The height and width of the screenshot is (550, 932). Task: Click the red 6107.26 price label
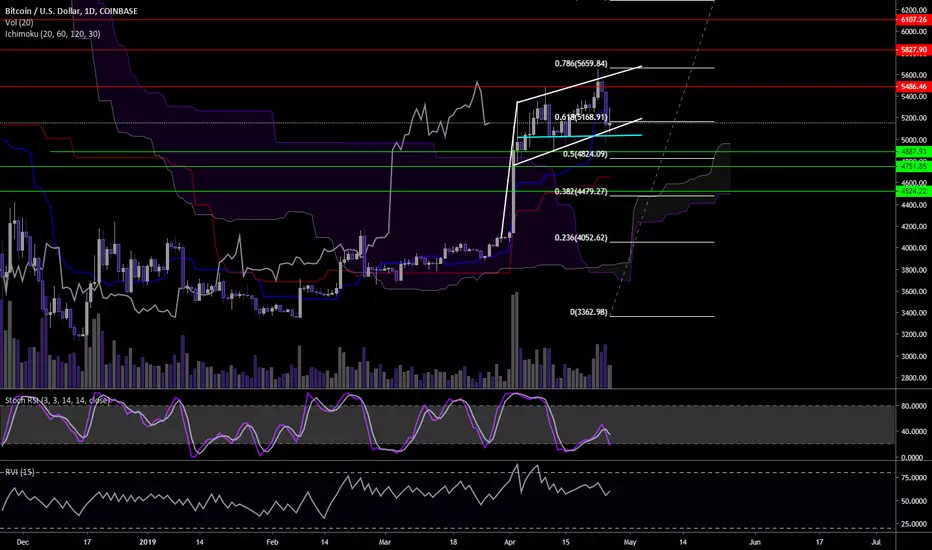tap(913, 20)
